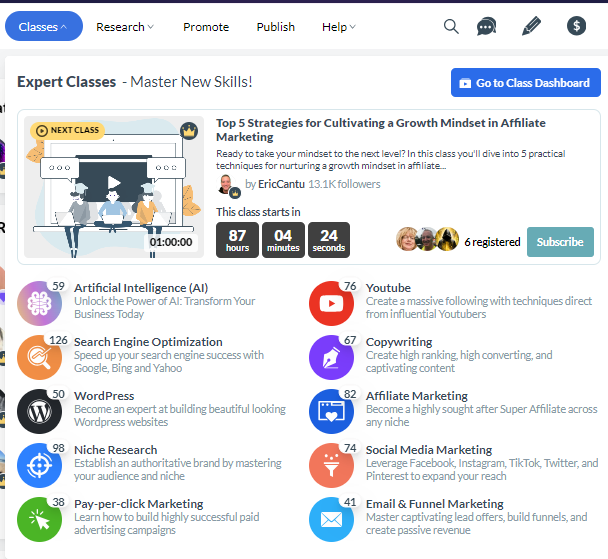Expand the Research dropdown menu
The height and width of the screenshot is (559, 608).
tap(125, 27)
